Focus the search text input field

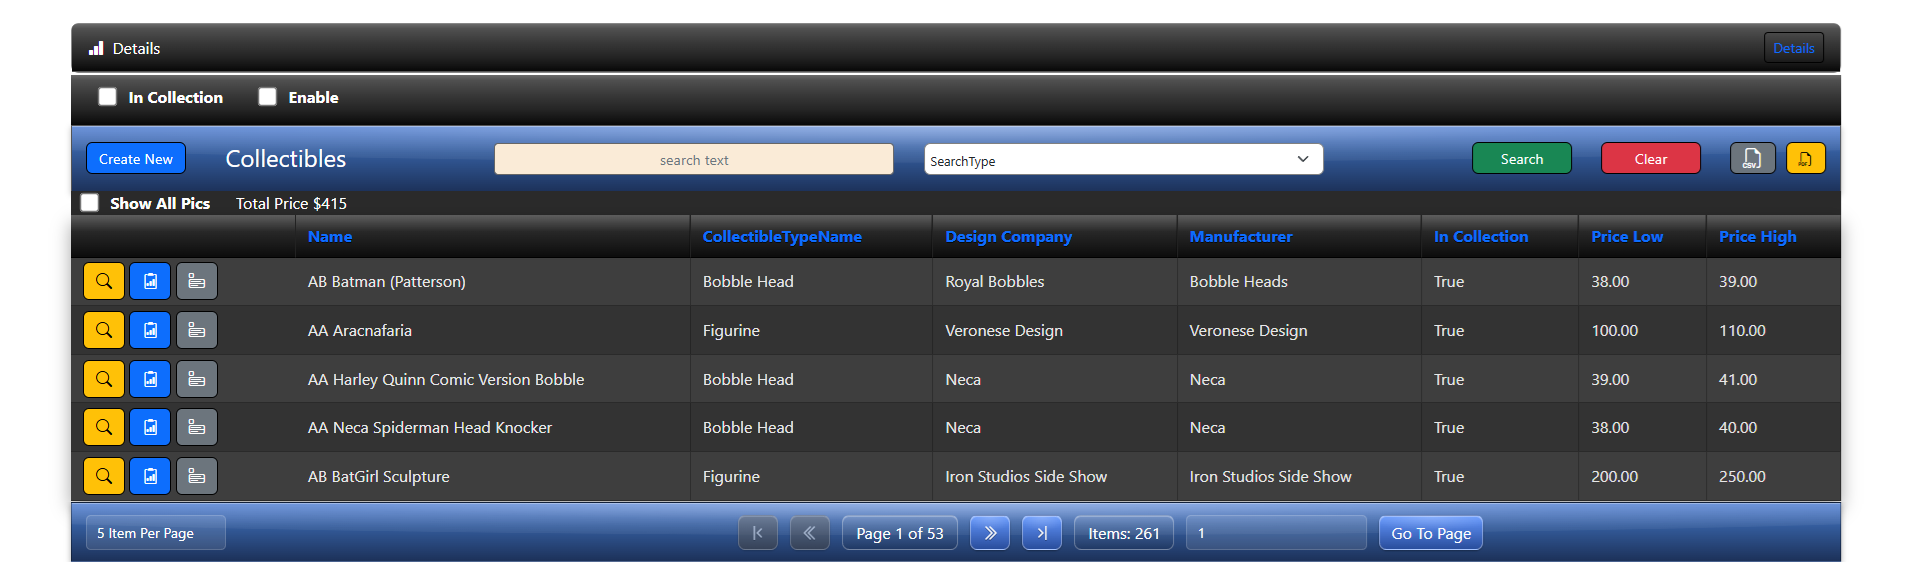click(x=694, y=159)
